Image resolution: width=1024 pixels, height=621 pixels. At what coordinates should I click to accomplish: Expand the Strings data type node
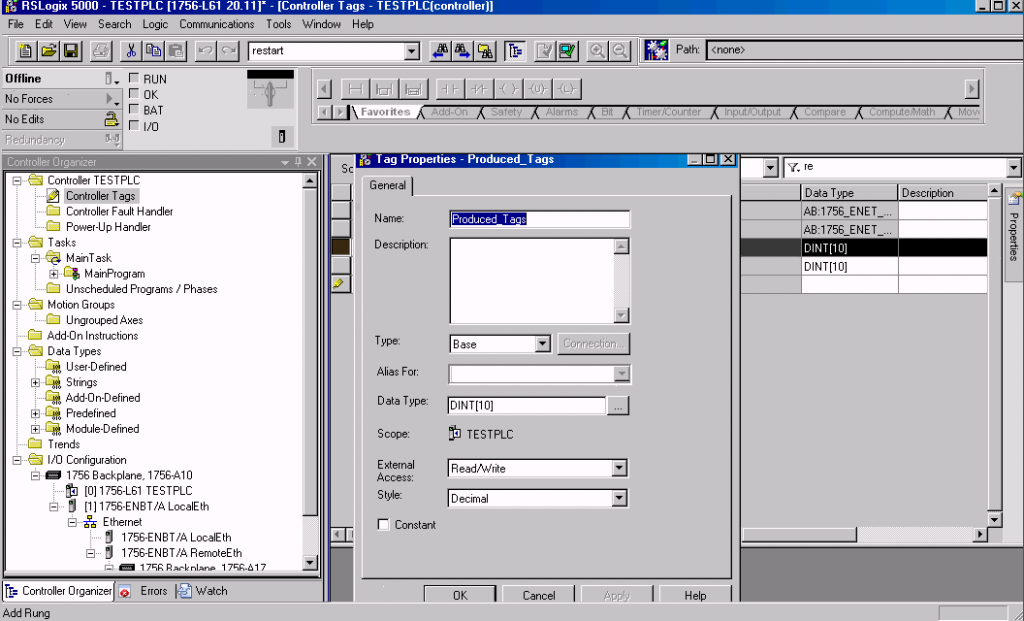coord(36,382)
